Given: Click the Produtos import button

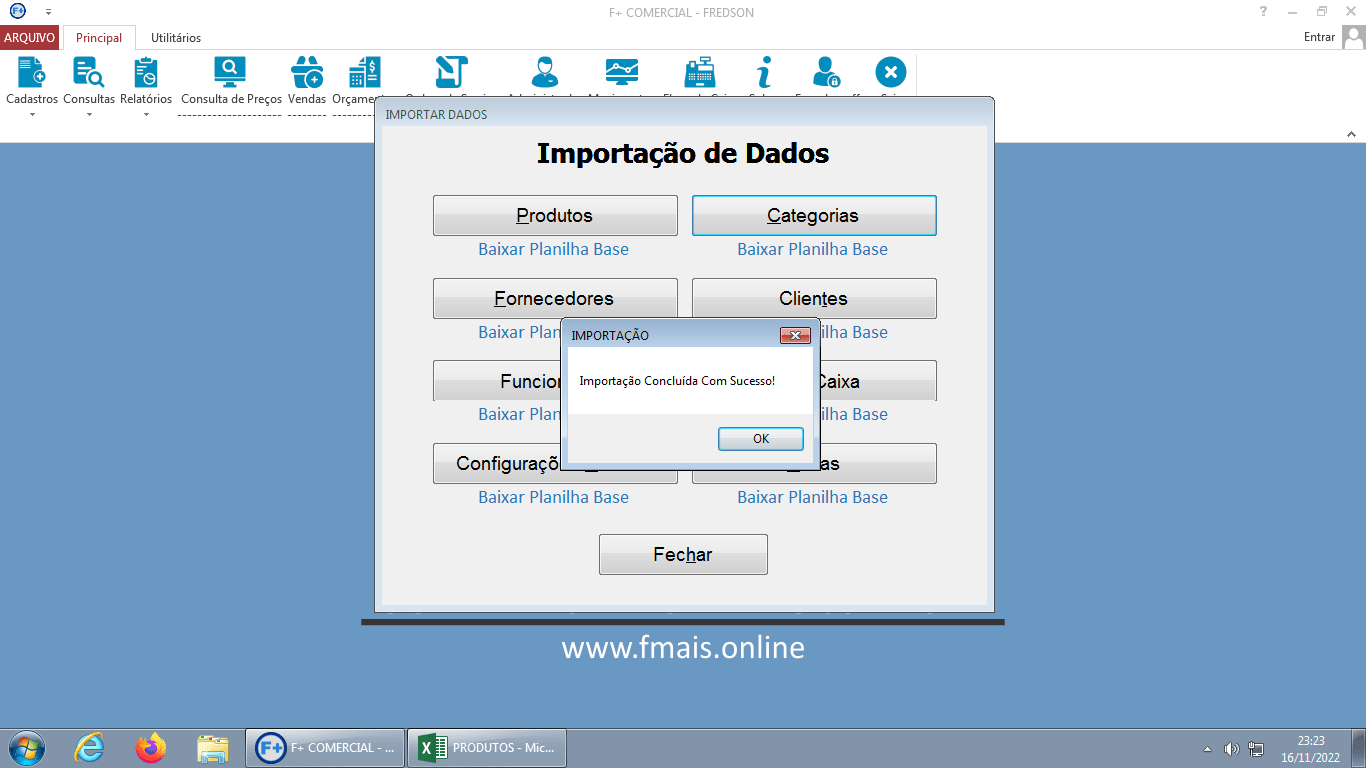Looking at the screenshot, I should click(555, 215).
